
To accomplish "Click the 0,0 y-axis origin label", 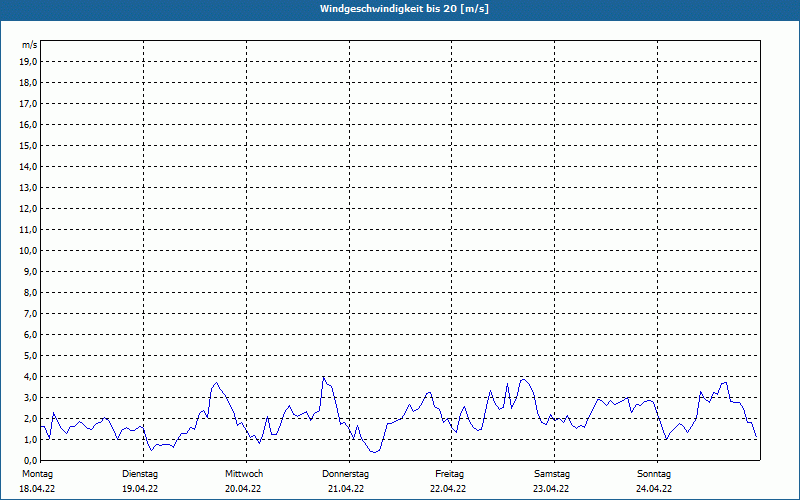I will [x=31, y=460].
